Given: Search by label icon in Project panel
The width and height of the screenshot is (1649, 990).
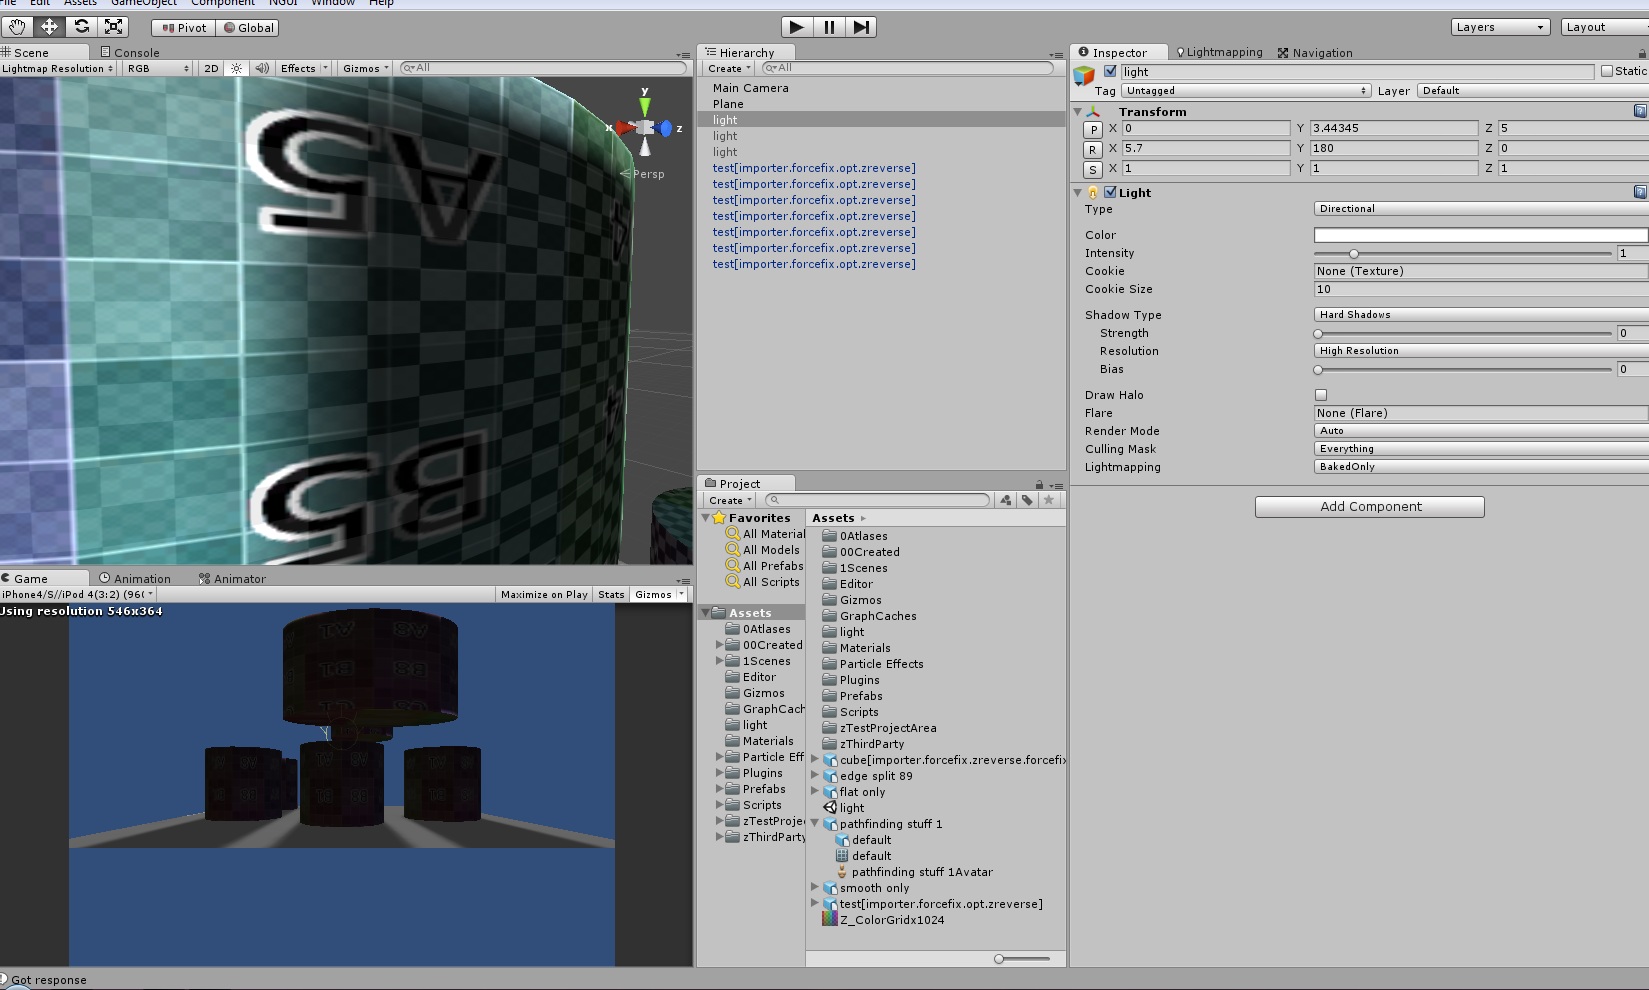Looking at the screenshot, I should coord(1027,500).
